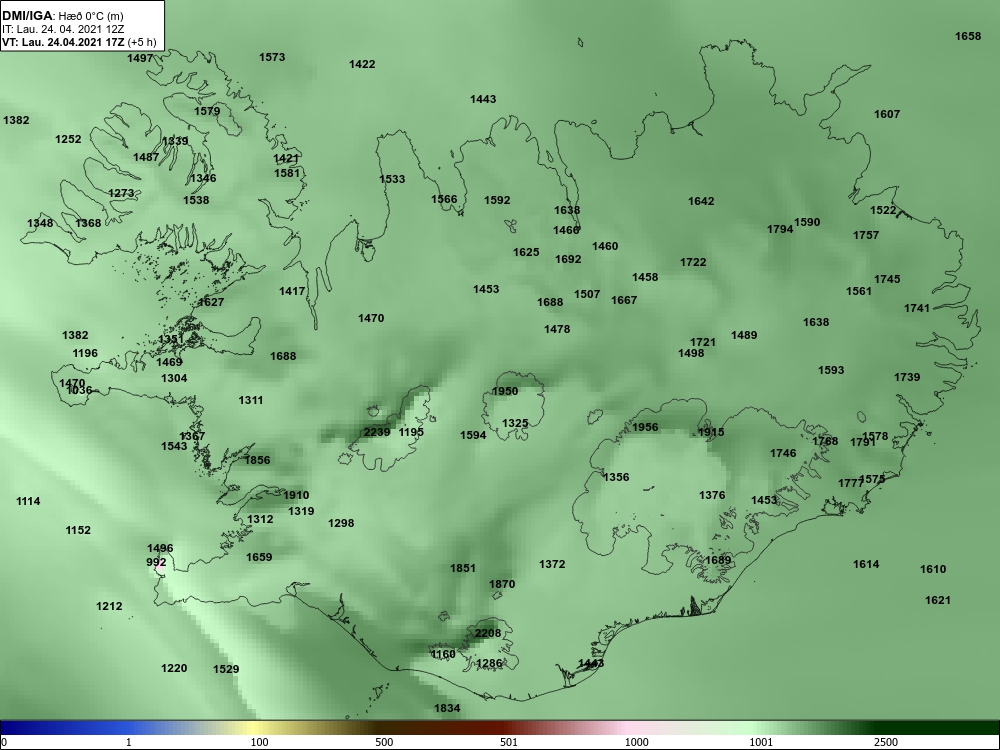Select the 1356 value
This screenshot has width=1000, height=750.
pos(616,477)
